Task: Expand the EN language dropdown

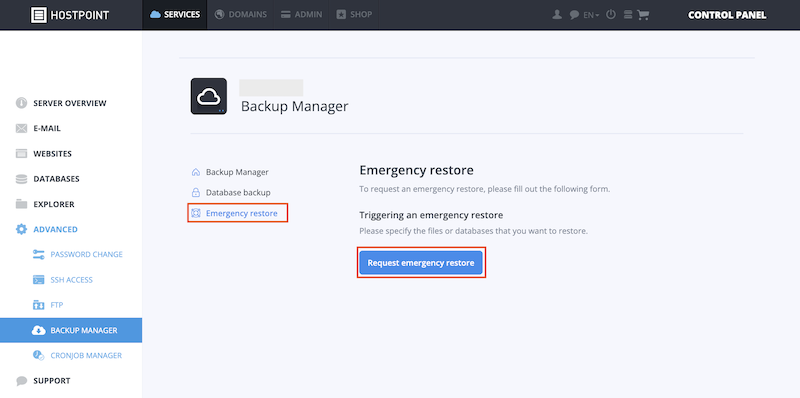Action: (x=591, y=15)
